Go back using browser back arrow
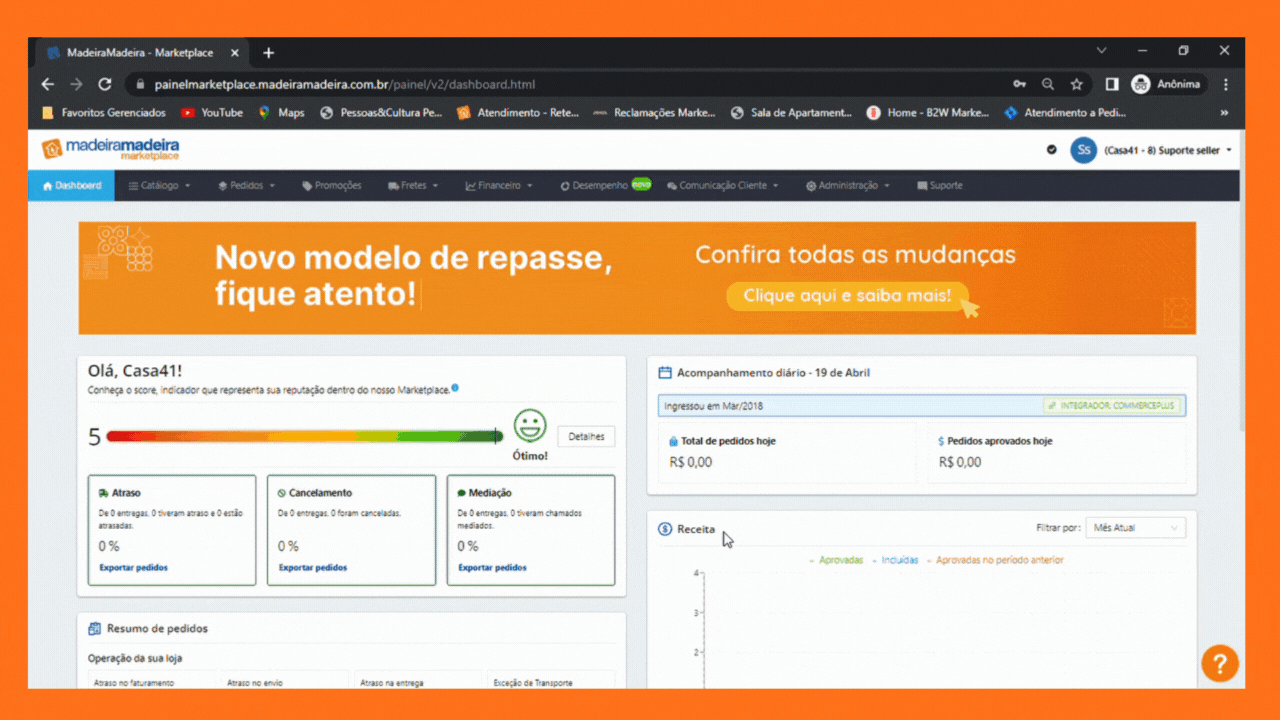The height and width of the screenshot is (720, 1280). point(47,85)
